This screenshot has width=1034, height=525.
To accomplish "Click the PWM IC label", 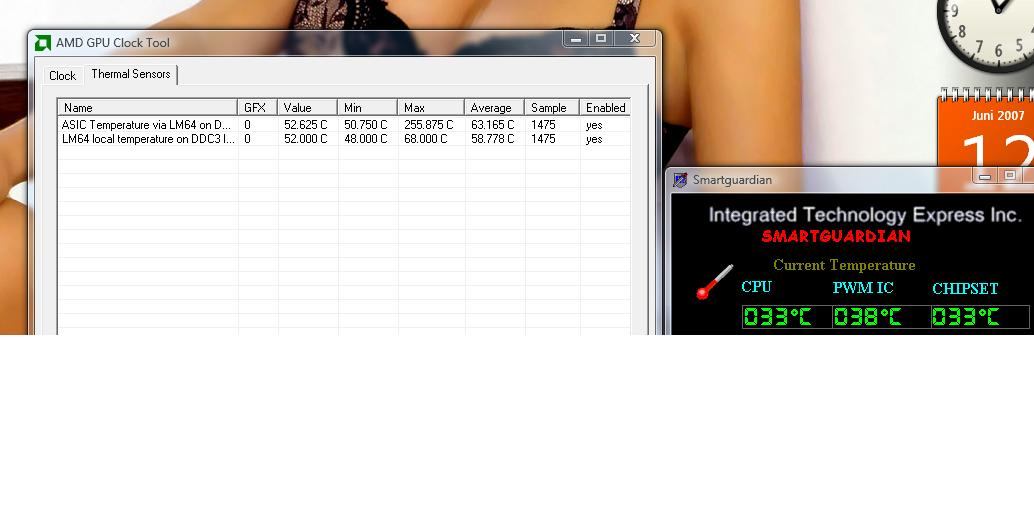I will (863, 288).
